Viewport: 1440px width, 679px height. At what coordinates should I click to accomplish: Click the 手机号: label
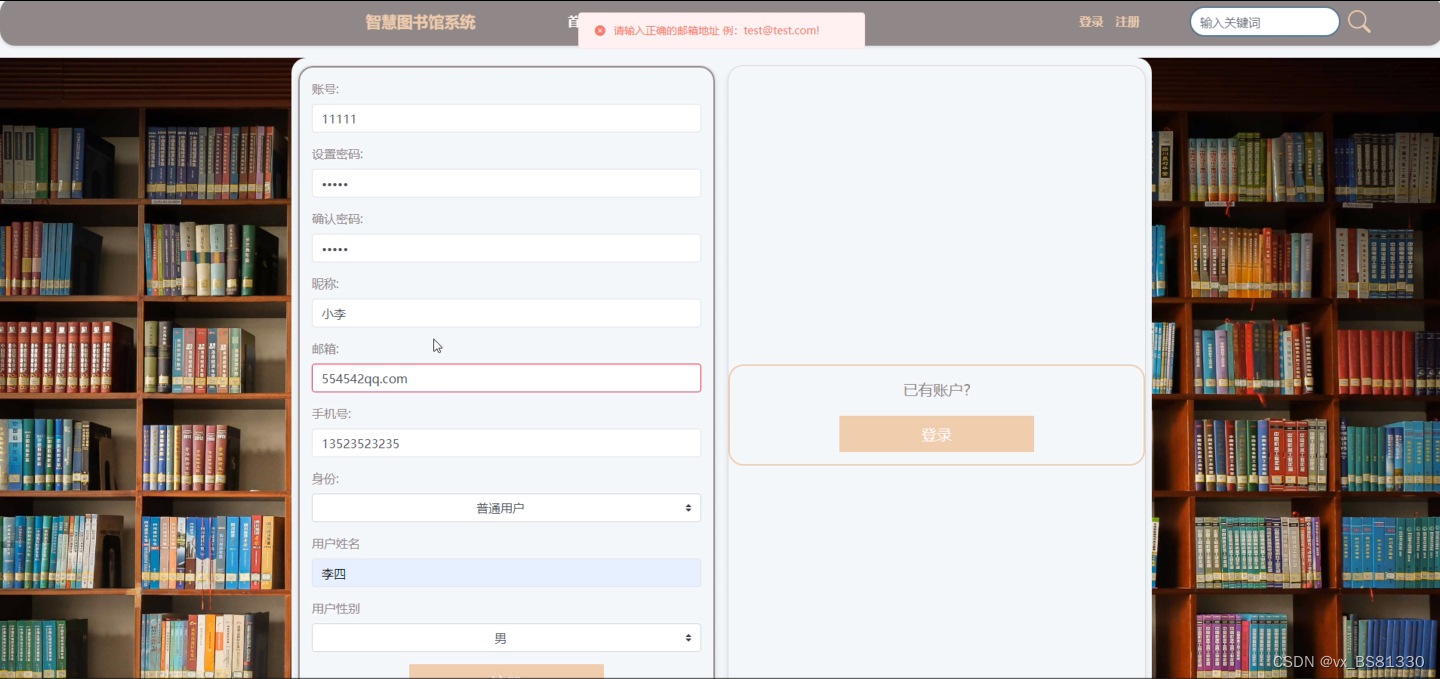[331, 414]
